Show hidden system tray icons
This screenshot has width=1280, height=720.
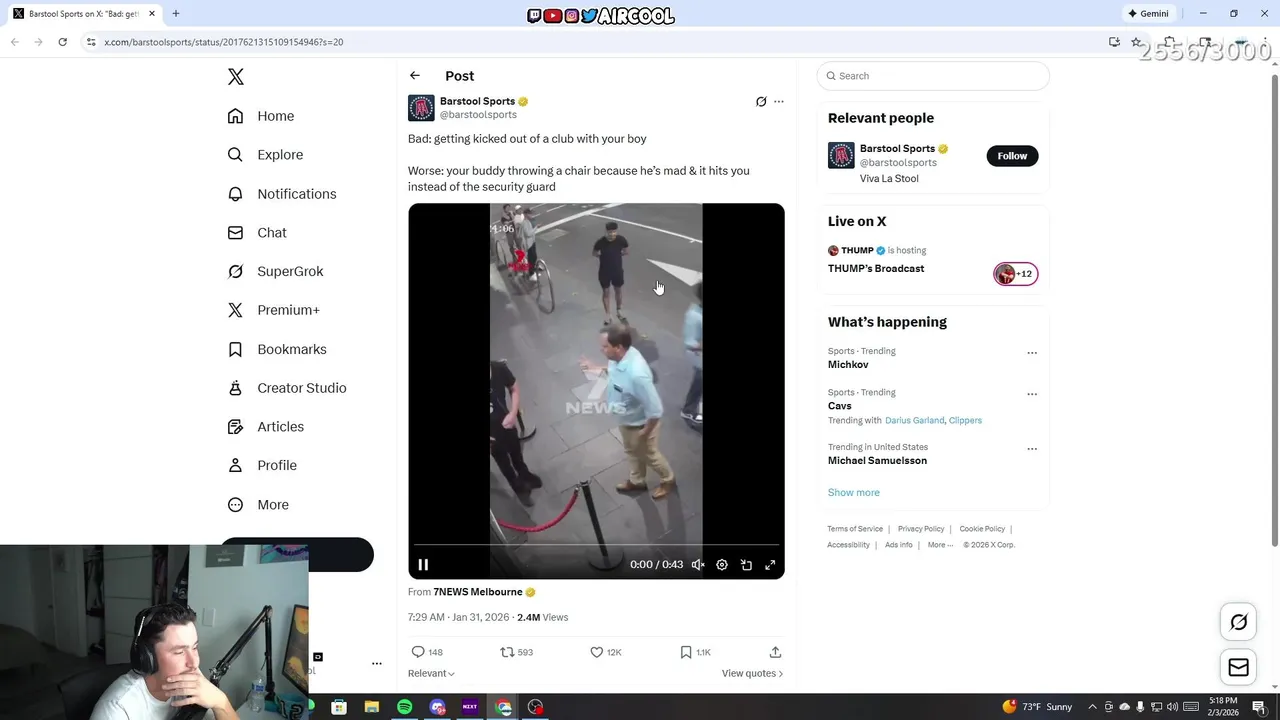[x=1092, y=707]
